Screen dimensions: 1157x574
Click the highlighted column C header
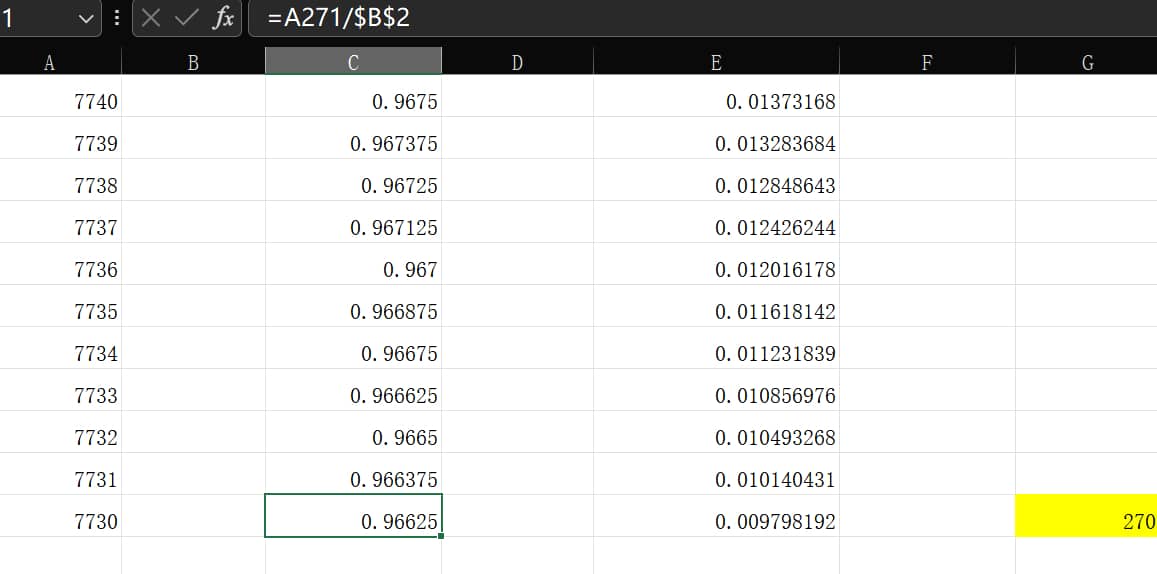353,63
